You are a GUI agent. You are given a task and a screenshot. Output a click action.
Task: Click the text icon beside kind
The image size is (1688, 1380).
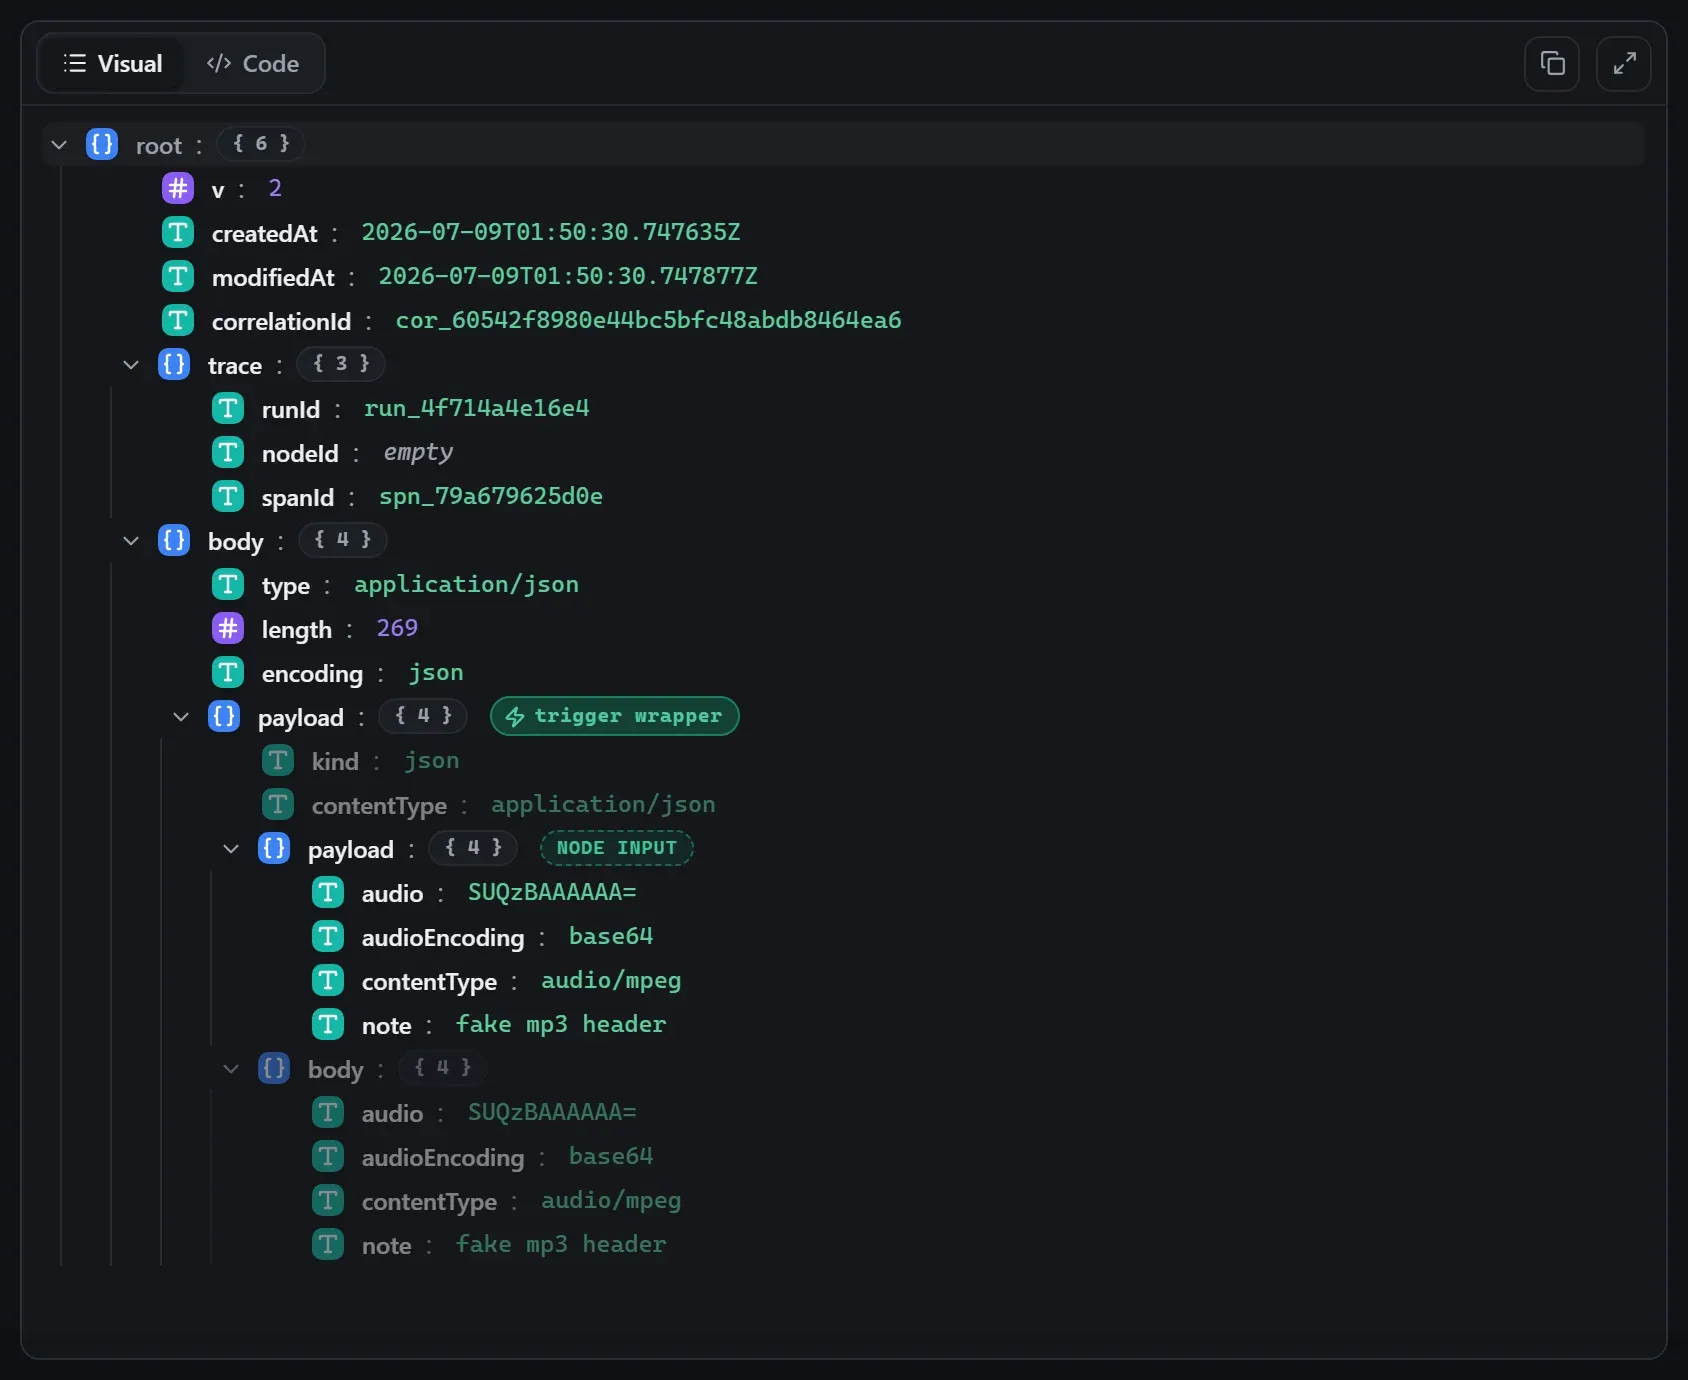pos(278,760)
